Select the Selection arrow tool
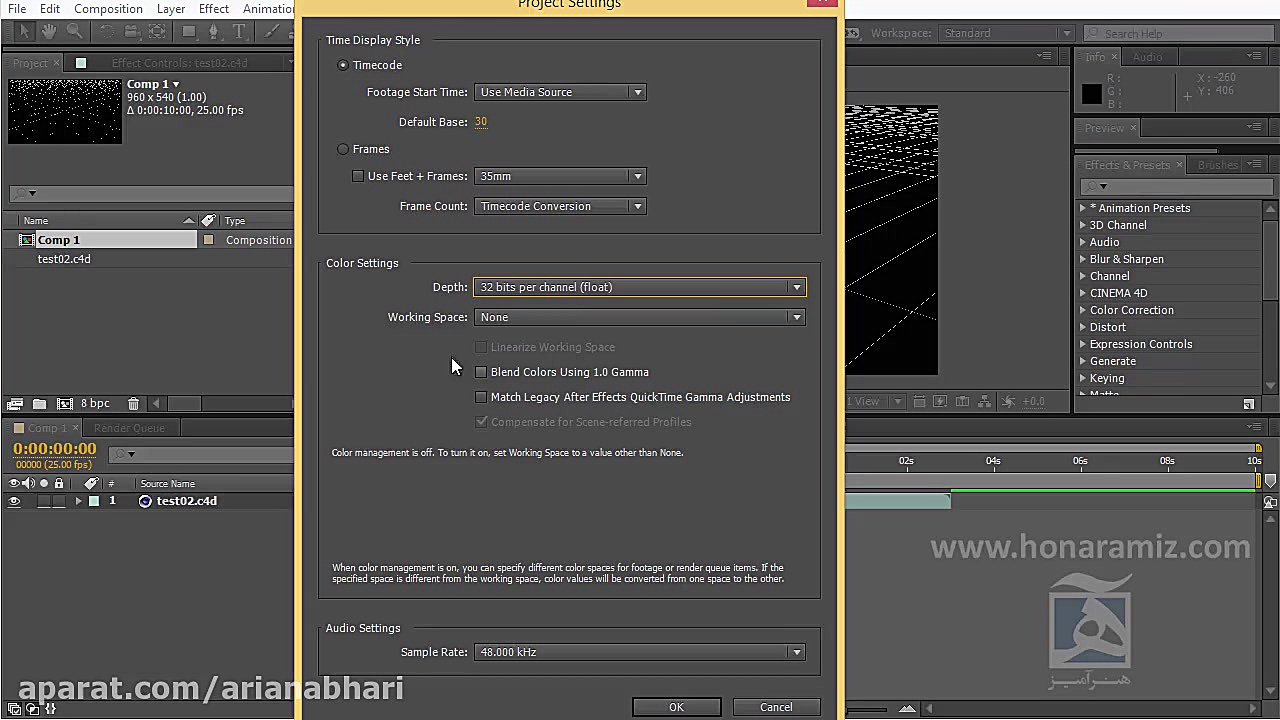Image resolution: width=1280 pixels, height=720 pixels. (x=26, y=32)
